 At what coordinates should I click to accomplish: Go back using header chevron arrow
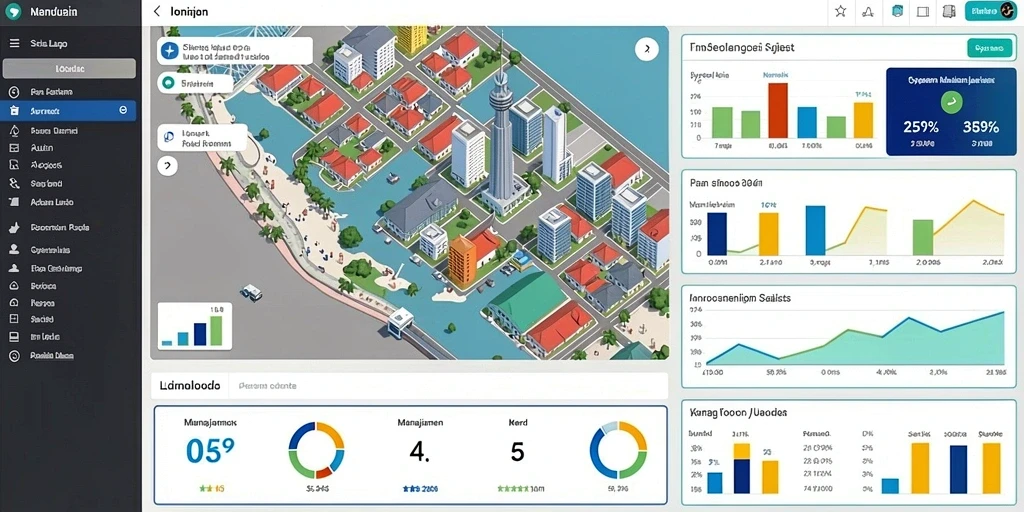(x=156, y=11)
